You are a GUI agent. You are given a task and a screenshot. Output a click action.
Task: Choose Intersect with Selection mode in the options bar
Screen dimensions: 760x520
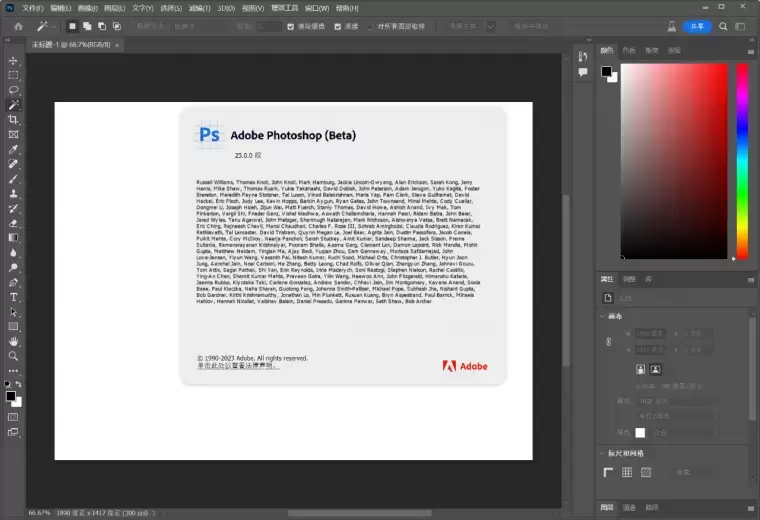(117, 26)
